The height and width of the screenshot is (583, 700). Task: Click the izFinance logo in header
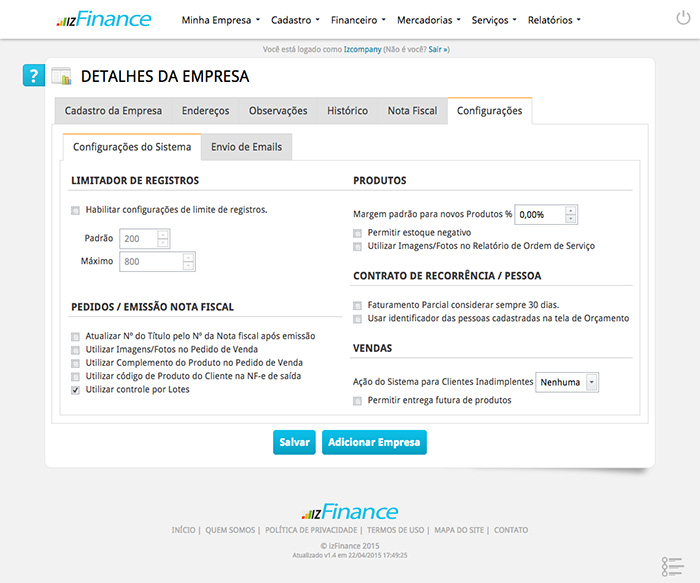pyautogui.click(x=103, y=19)
